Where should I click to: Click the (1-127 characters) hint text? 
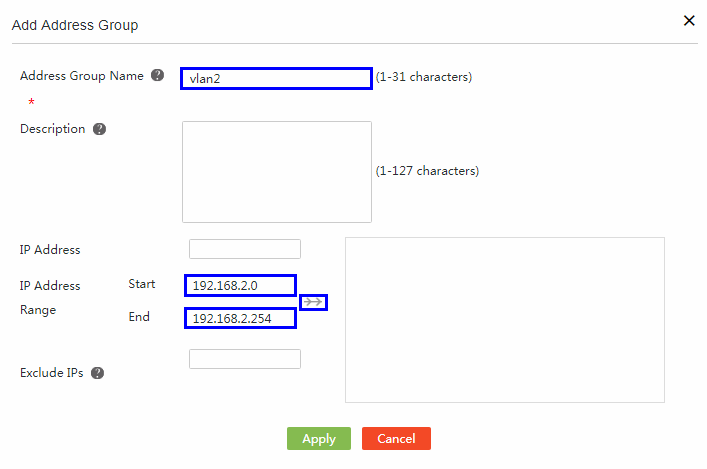(x=427, y=171)
